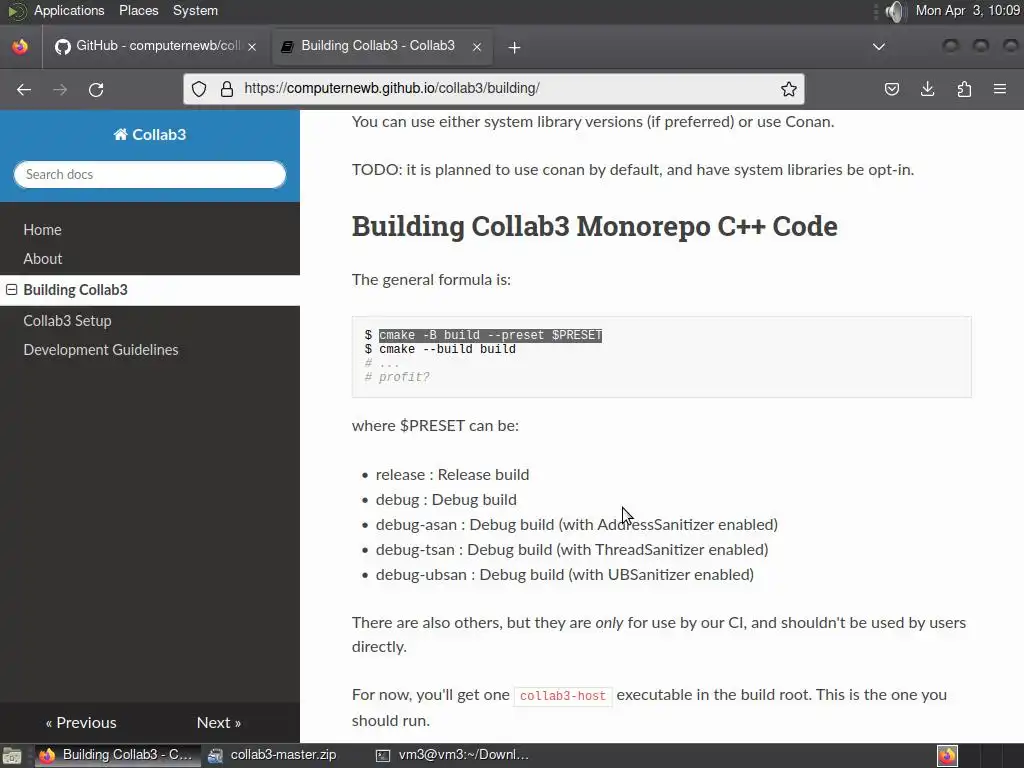Click the Search docs field

(x=150, y=174)
